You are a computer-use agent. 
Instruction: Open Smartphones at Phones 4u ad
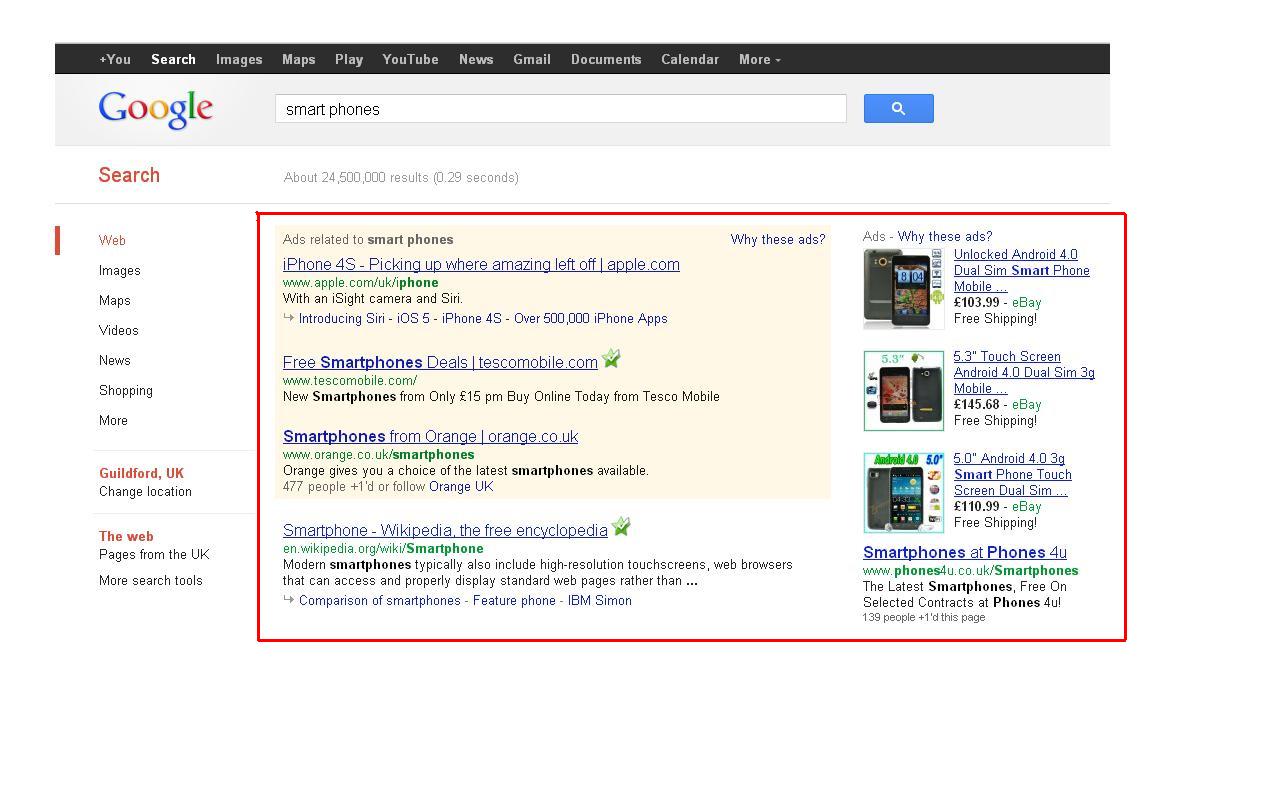tap(964, 552)
